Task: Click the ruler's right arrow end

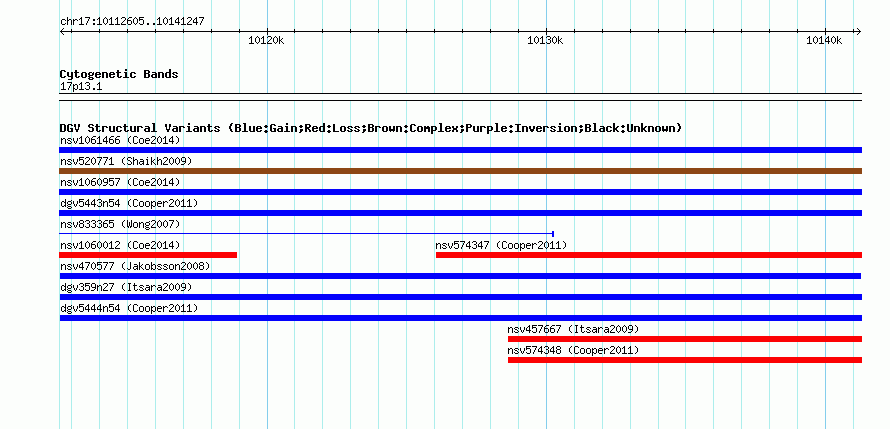Action: (858, 31)
